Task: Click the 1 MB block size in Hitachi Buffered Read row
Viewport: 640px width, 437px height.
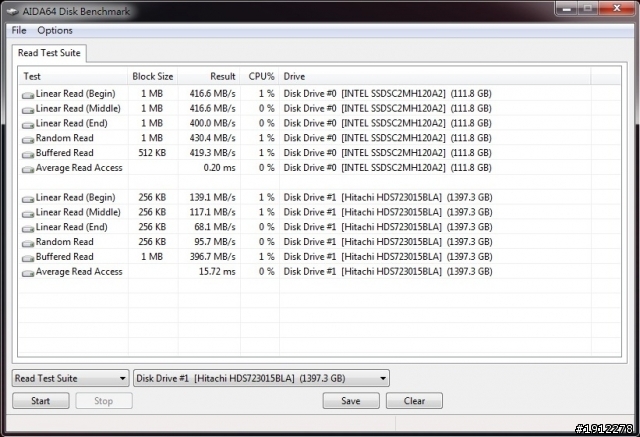Action: [x=152, y=257]
